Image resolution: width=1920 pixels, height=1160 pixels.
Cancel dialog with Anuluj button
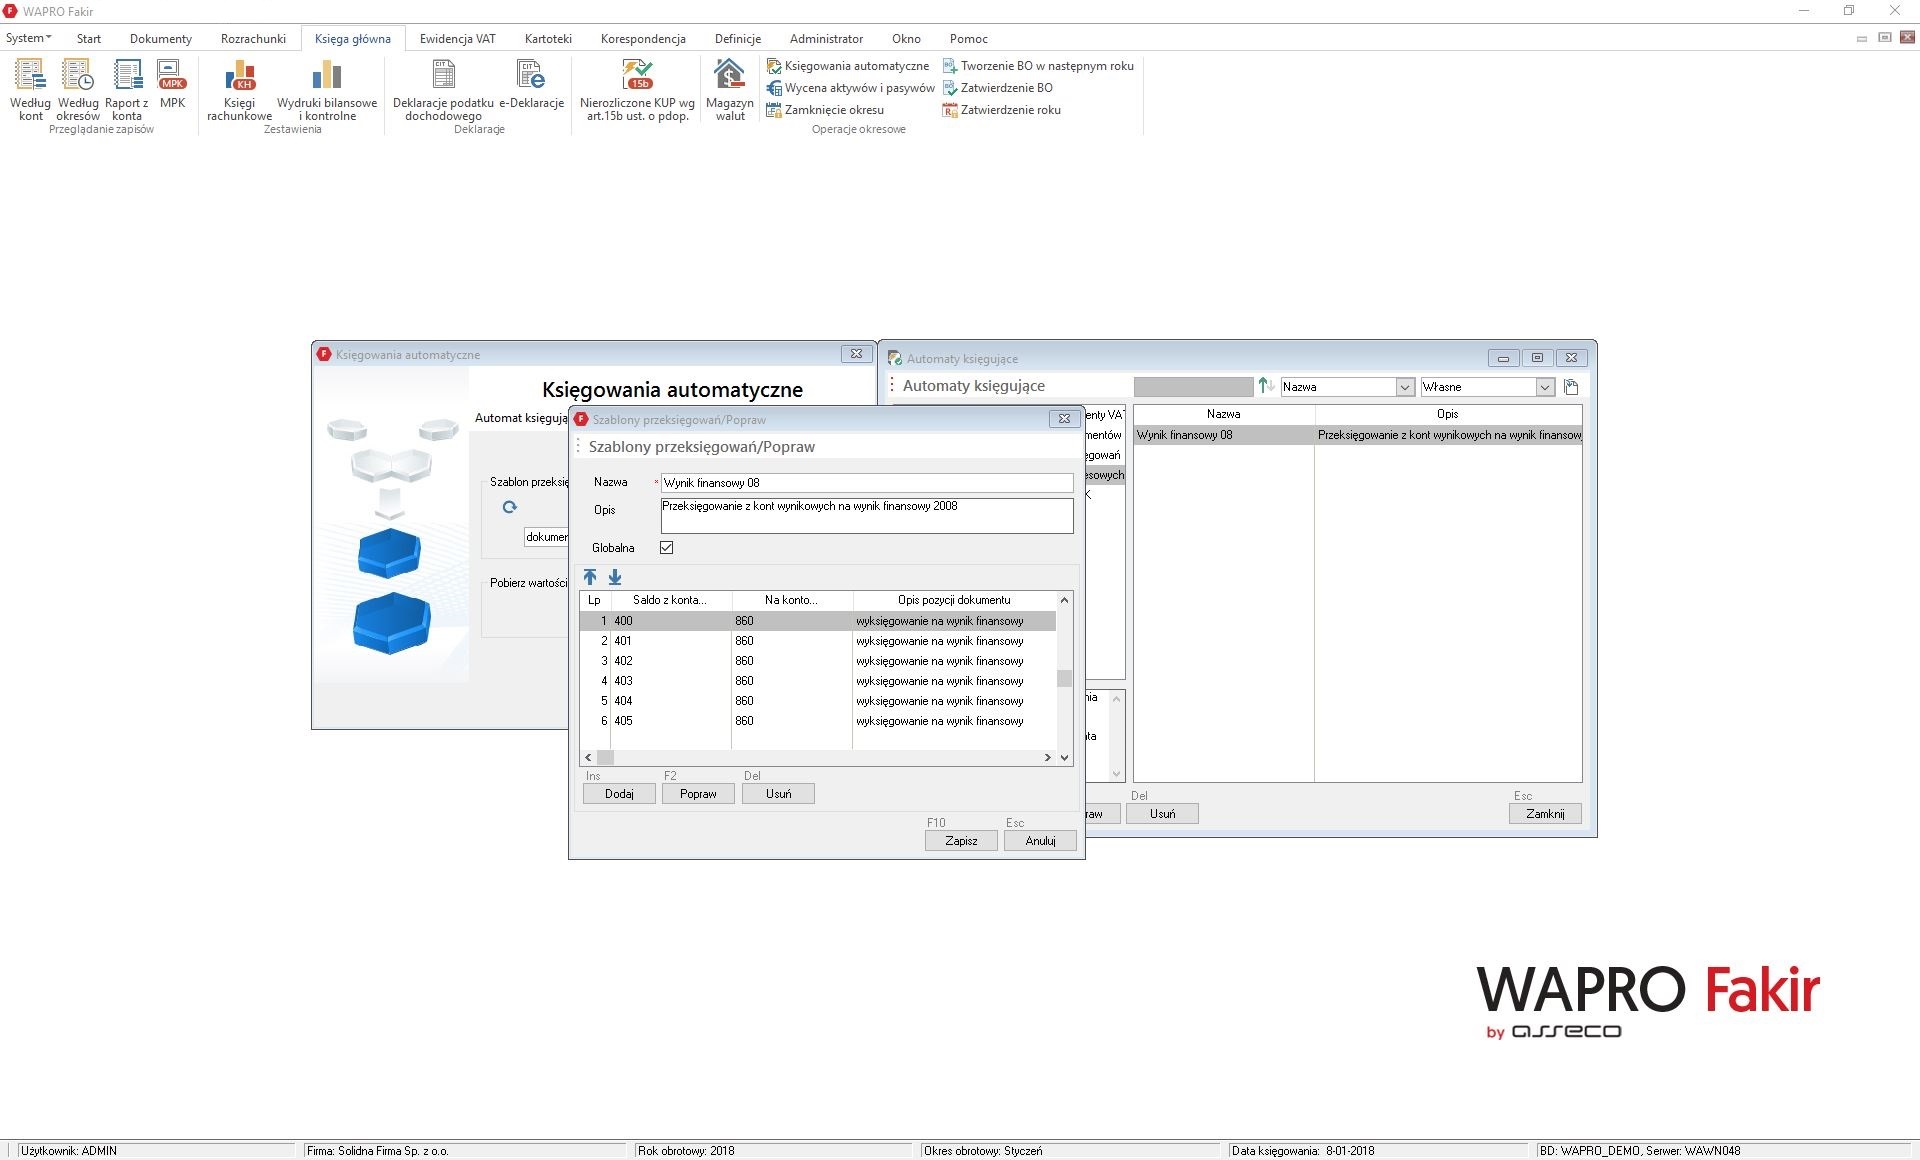[1040, 841]
